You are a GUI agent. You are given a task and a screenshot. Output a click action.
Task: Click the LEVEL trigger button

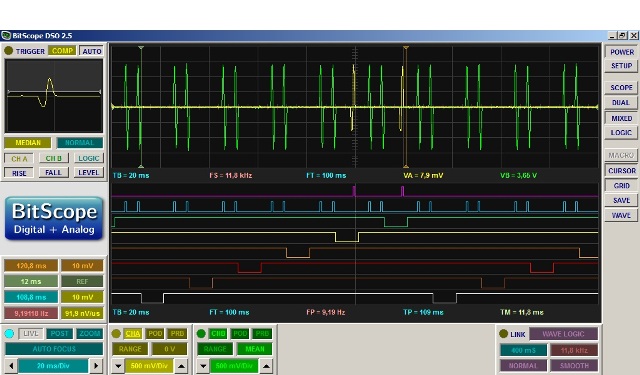[89, 173]
